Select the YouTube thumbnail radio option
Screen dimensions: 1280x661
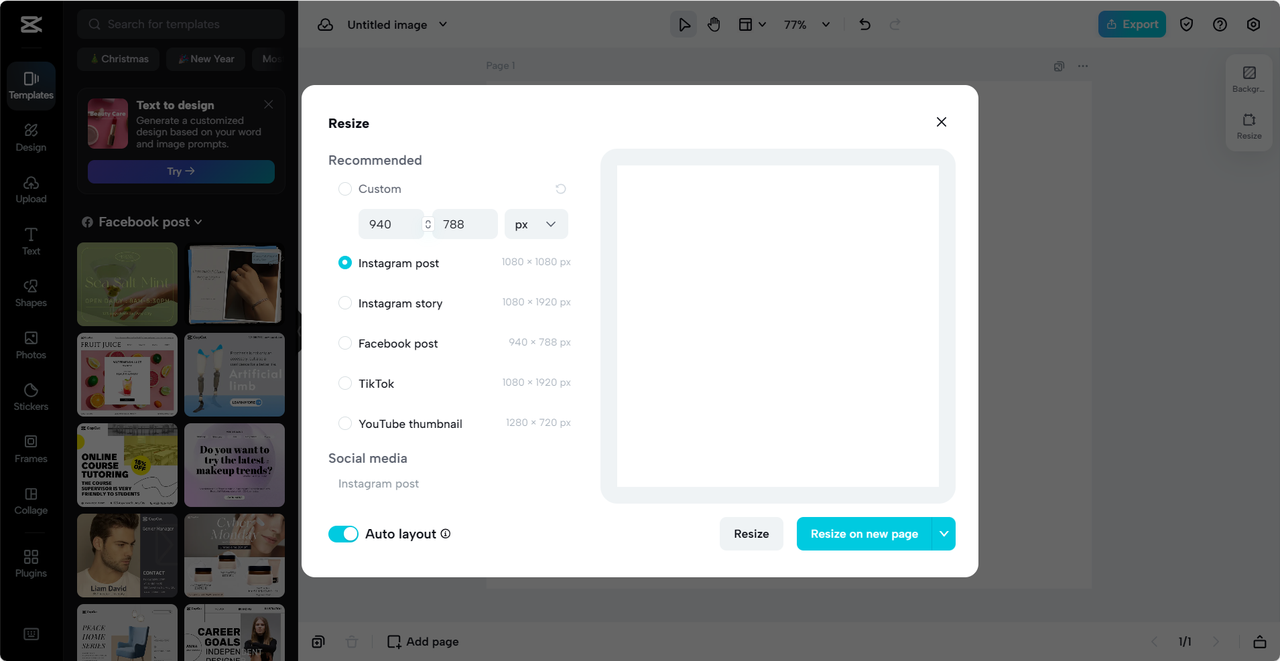[x=345, y=424]
